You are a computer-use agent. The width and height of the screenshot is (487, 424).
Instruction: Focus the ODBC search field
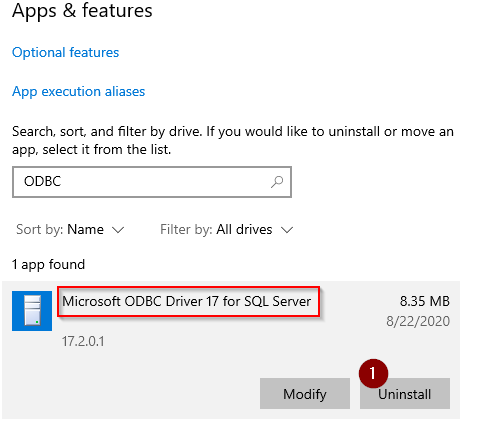[152, 182]
